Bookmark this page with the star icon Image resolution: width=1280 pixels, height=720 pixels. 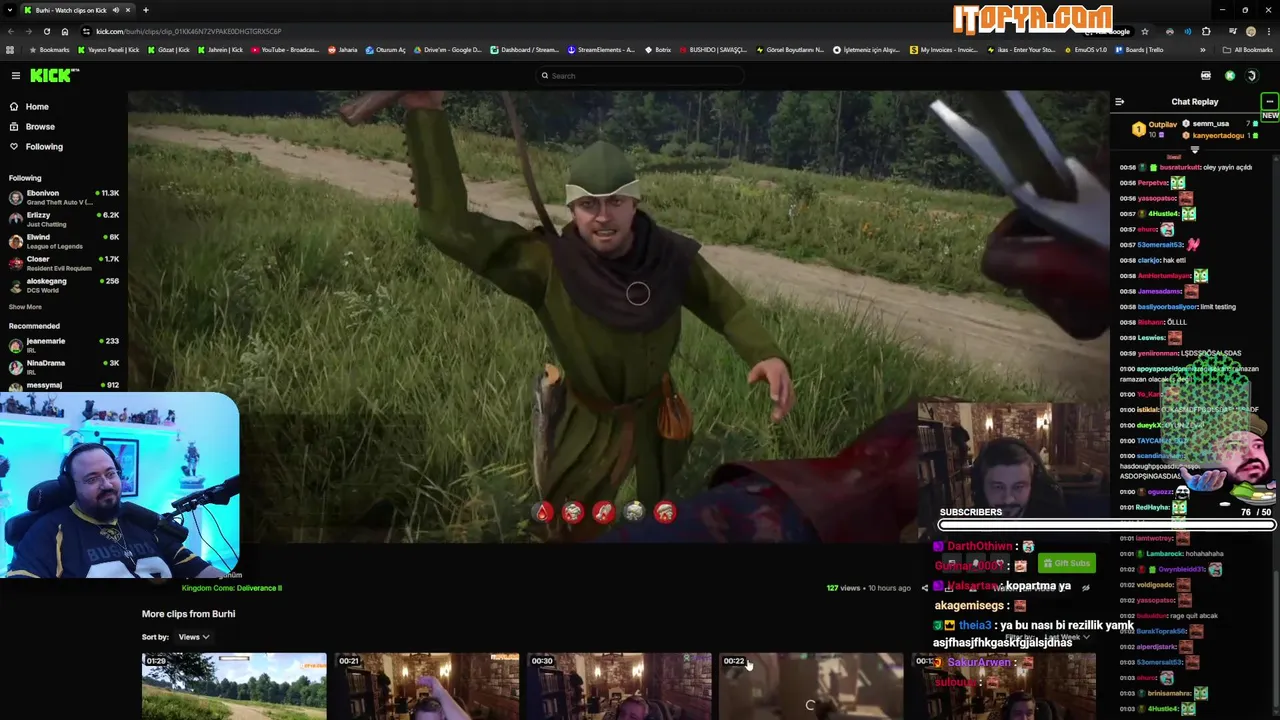(x=1145, y=31)
